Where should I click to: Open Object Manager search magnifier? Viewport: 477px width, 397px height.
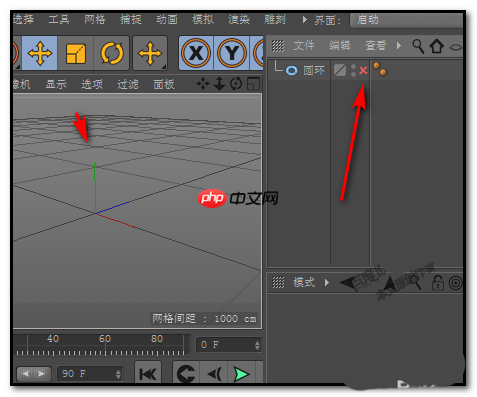pos(418,46)
